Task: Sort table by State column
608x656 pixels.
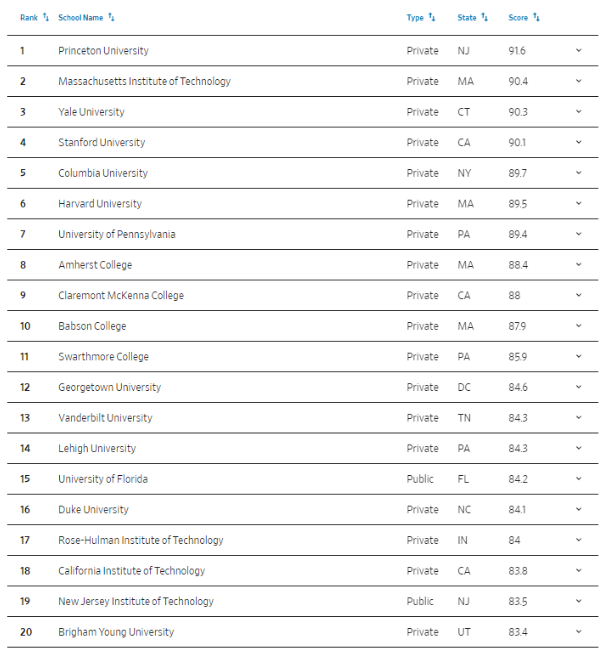Action: pos(473,17)
